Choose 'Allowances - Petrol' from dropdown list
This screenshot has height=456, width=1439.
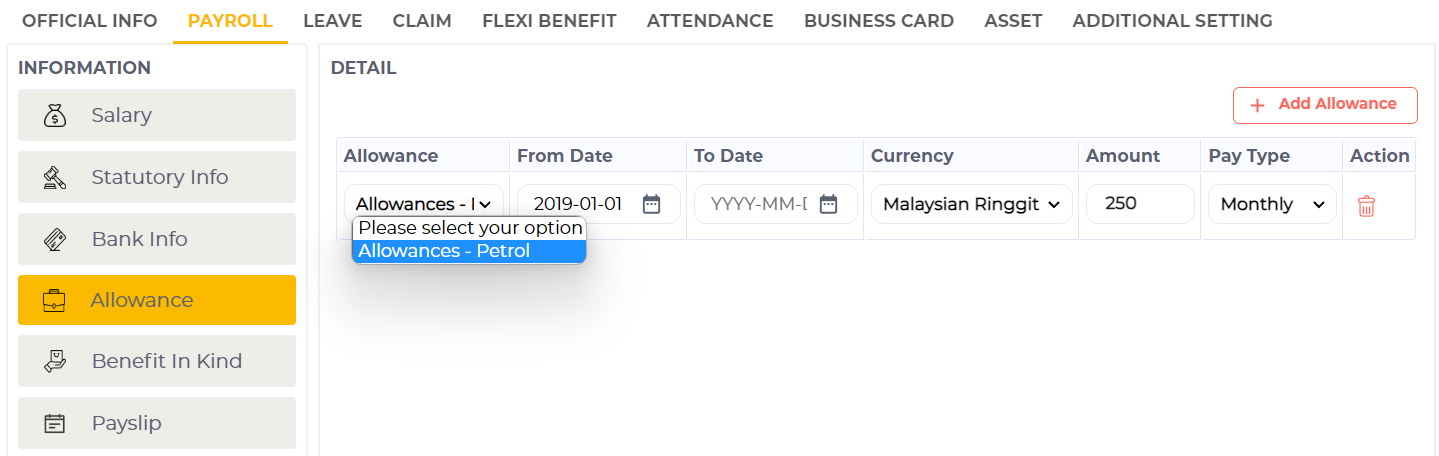tap(468, 251)
